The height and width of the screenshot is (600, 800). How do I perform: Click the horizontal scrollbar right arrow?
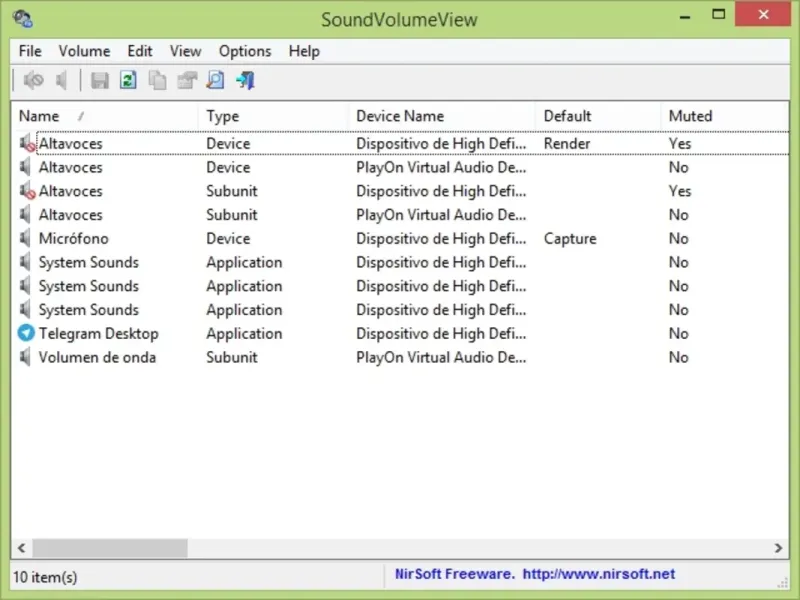click(x=780, y=548)
